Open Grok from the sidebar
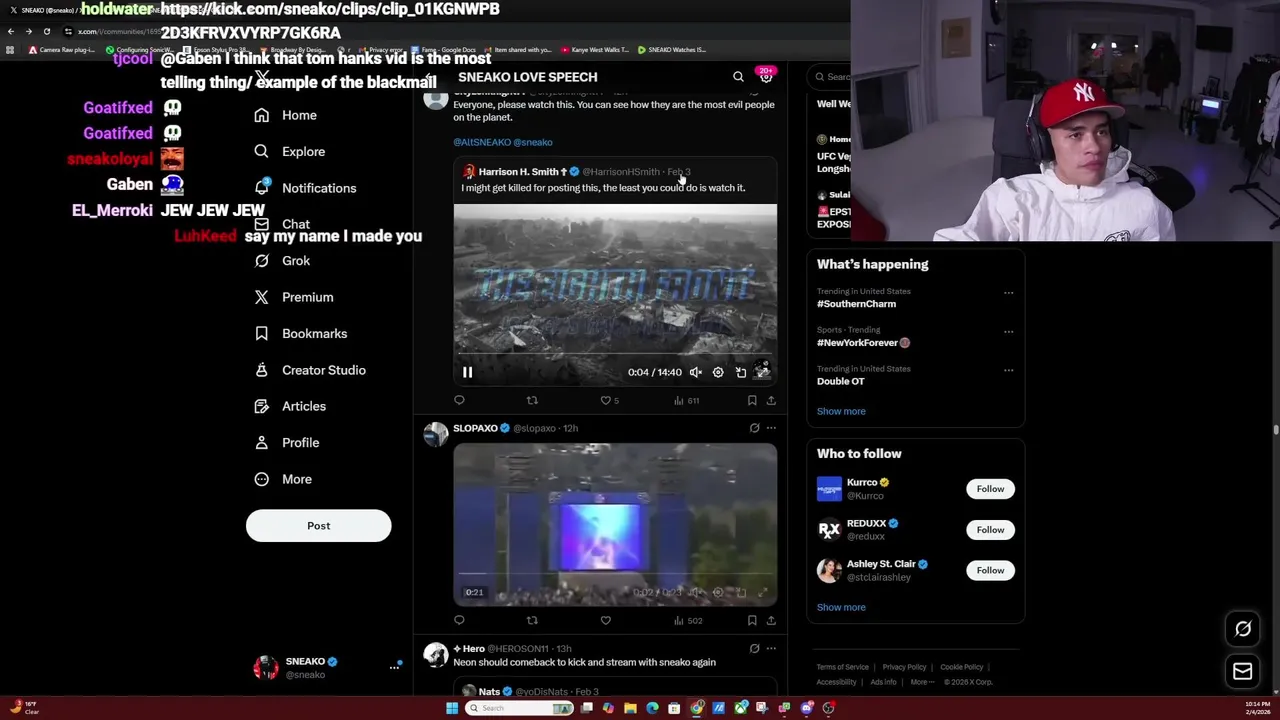1280x720 pixels. tap(283, 261)
